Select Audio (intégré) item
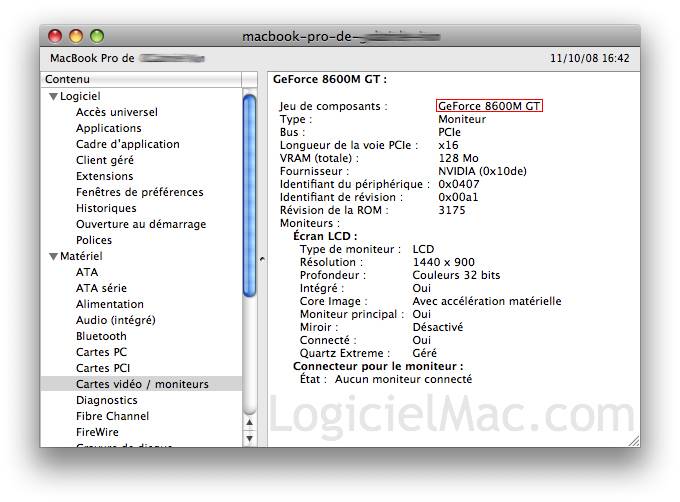Viewport: 680px width, 502px height. point(116,320)
